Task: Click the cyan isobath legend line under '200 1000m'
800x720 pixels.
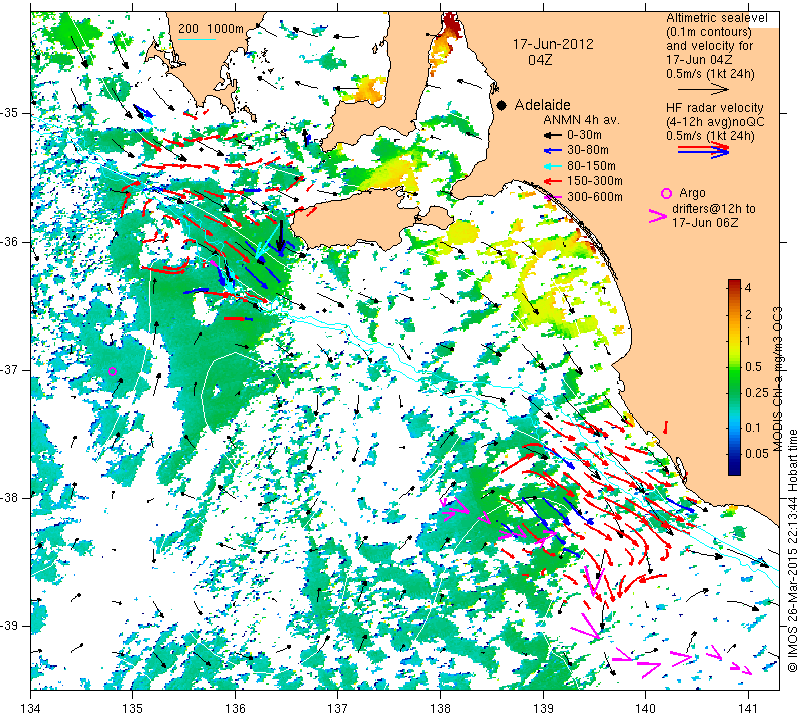Action: (196, 39)
